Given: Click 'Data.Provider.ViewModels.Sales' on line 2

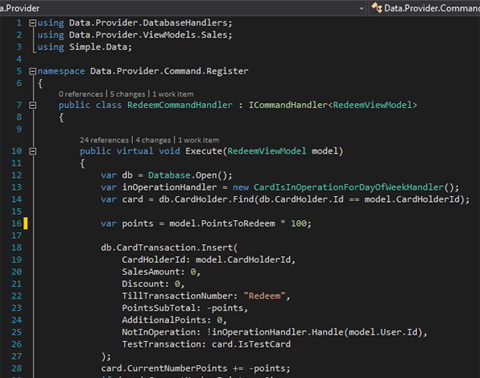Looking at the screenshot, I should coord(148,35).
